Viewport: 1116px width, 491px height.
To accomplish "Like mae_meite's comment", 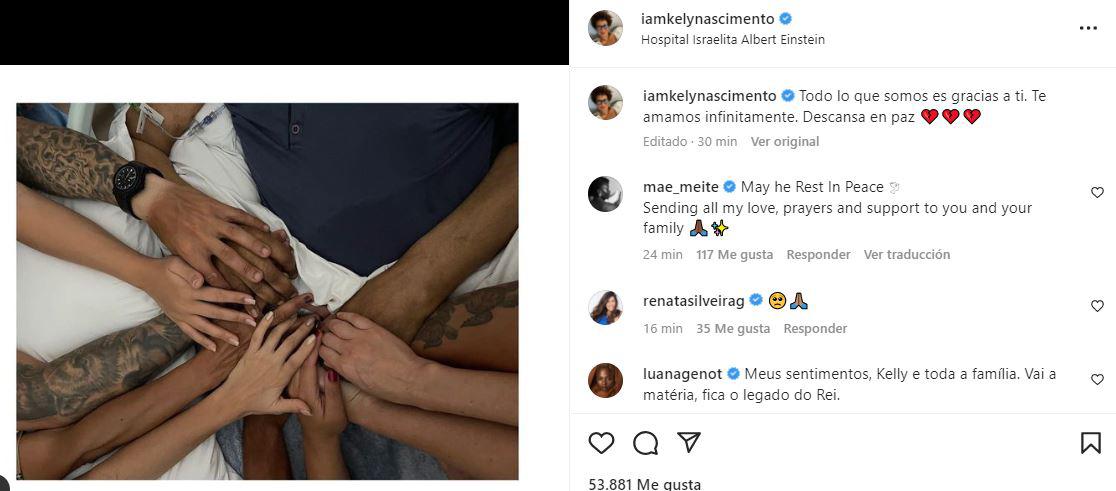I will 1097,192.
